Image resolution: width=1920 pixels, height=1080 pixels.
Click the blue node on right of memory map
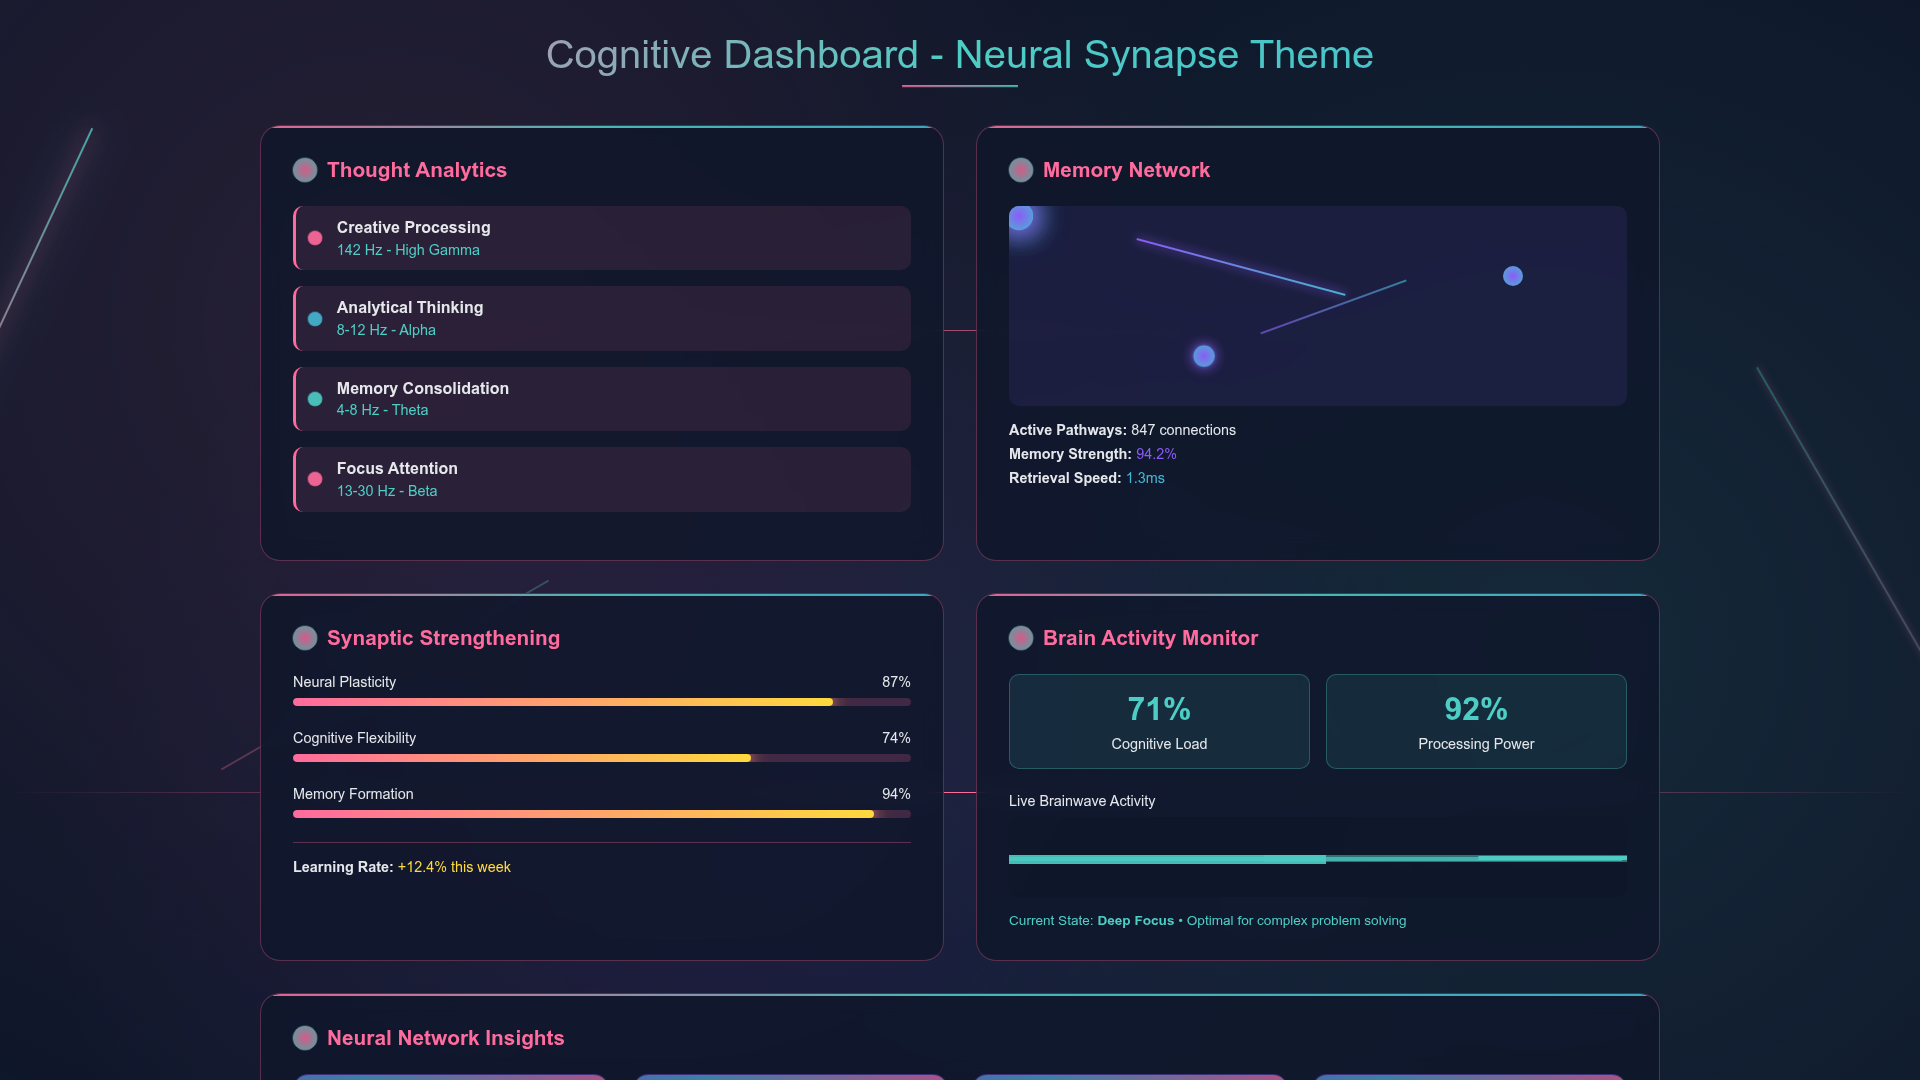pyautogui.click(x=1513, y=276)
